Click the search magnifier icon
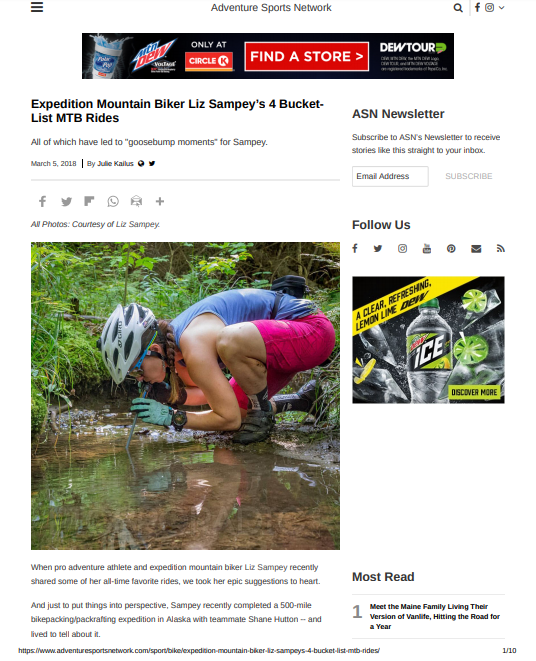The image size is (536, 661). (458, 8)
